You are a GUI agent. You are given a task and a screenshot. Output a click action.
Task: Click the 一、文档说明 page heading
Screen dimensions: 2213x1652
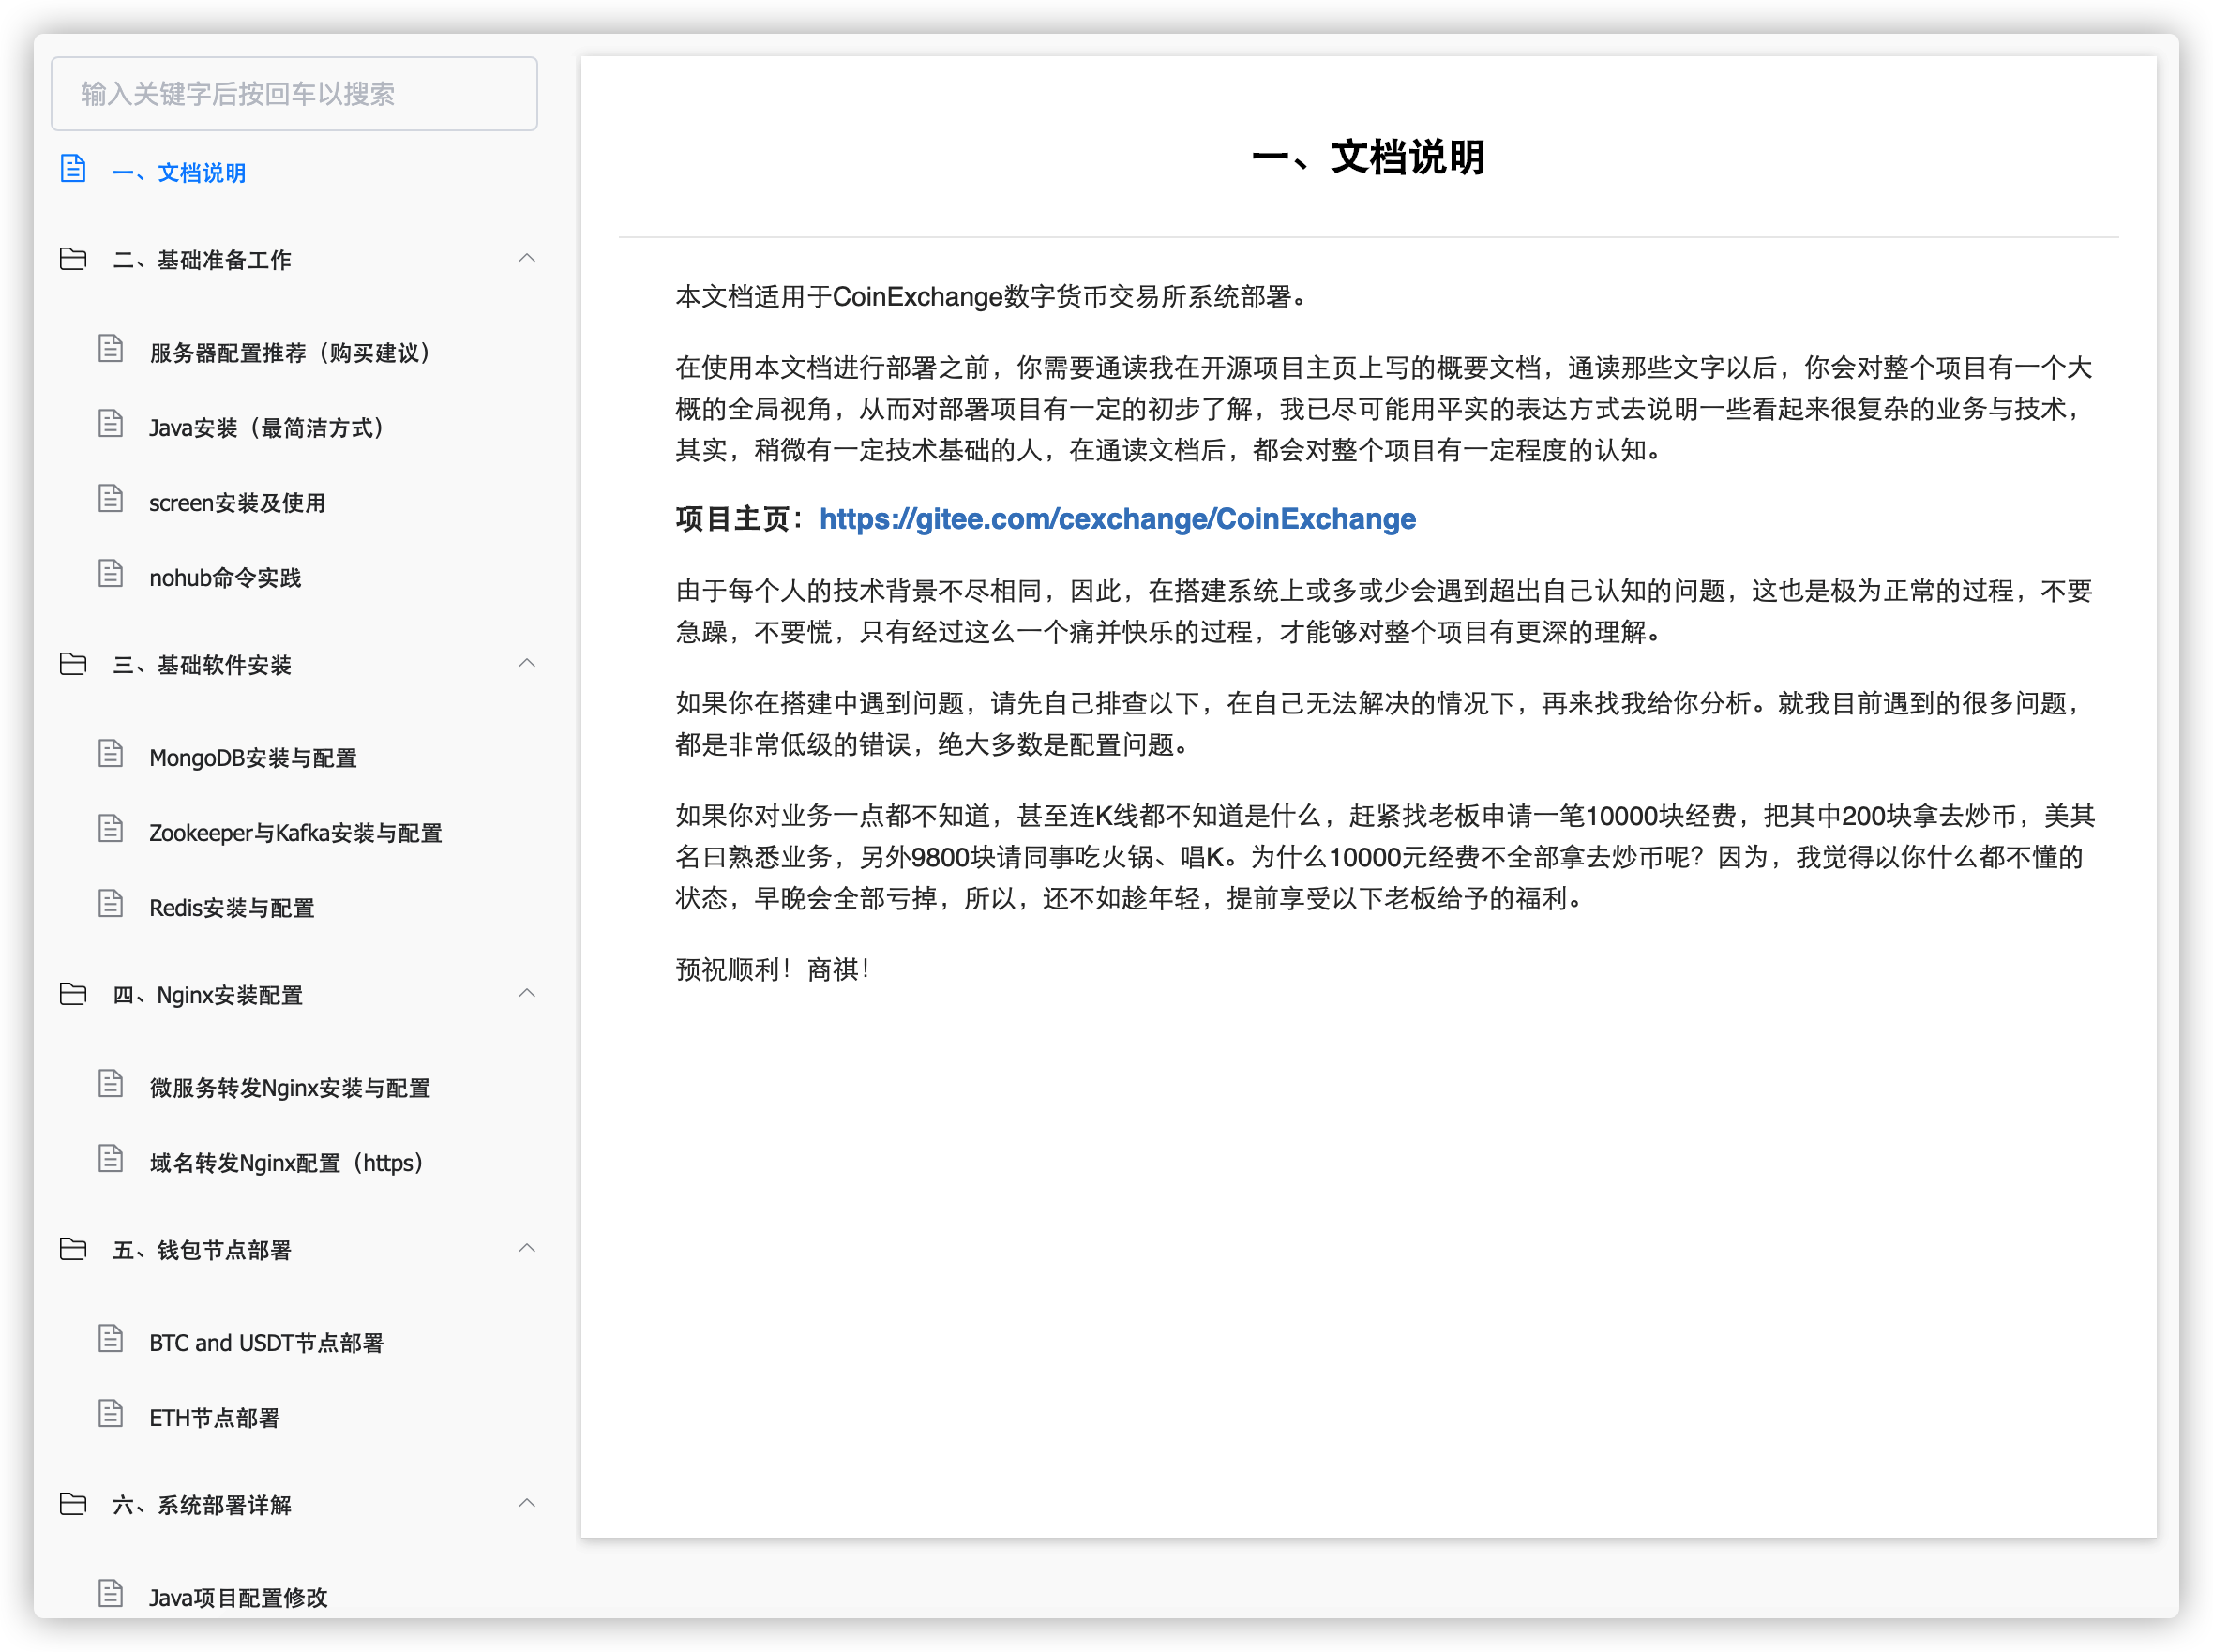click(1368, 158)
